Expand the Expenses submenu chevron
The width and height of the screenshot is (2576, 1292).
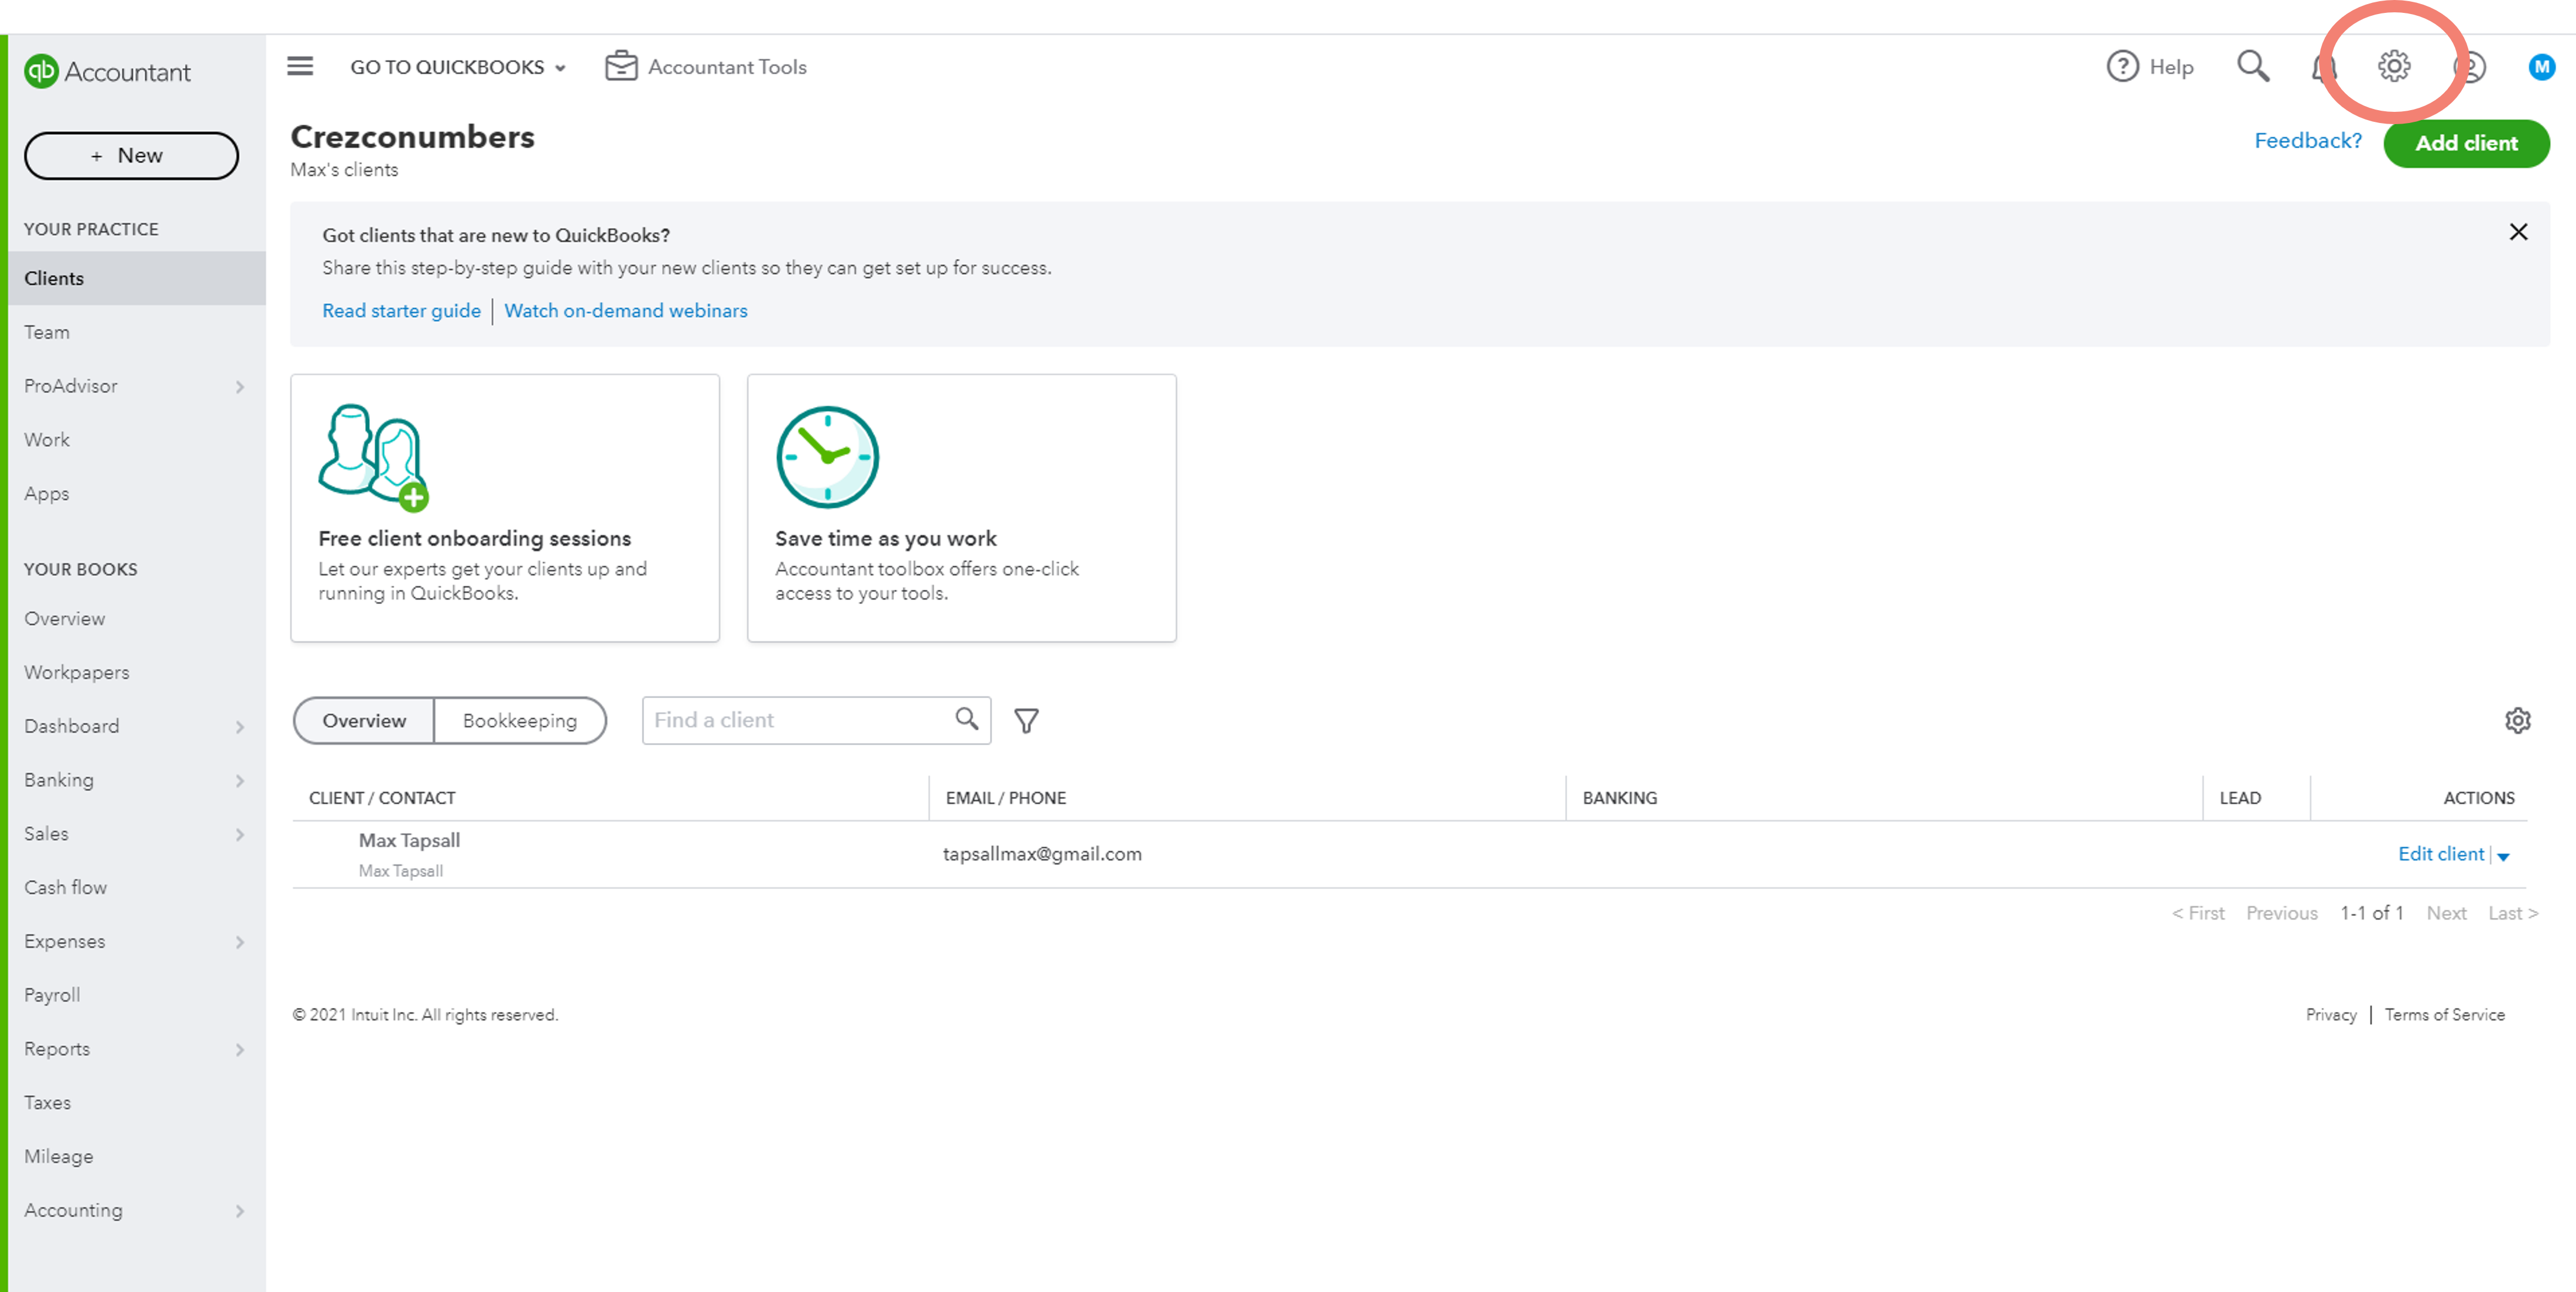click(x=240, y=942)
